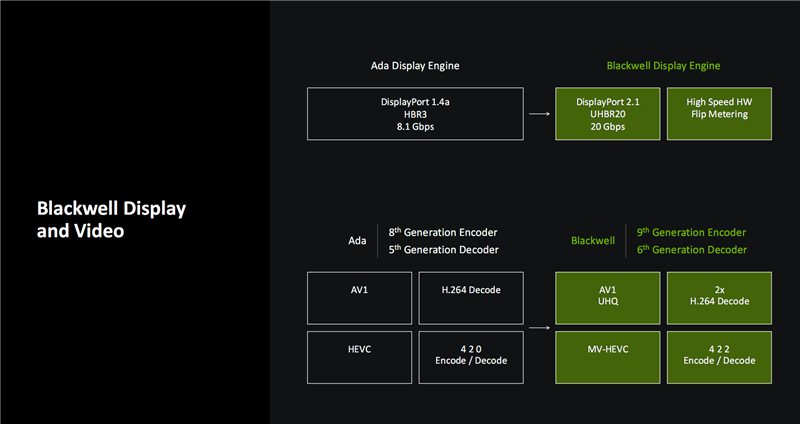Screen dimensions: 800x424
Task: Click the 2x H.264 Decode box
Action: tap(719, 298)
